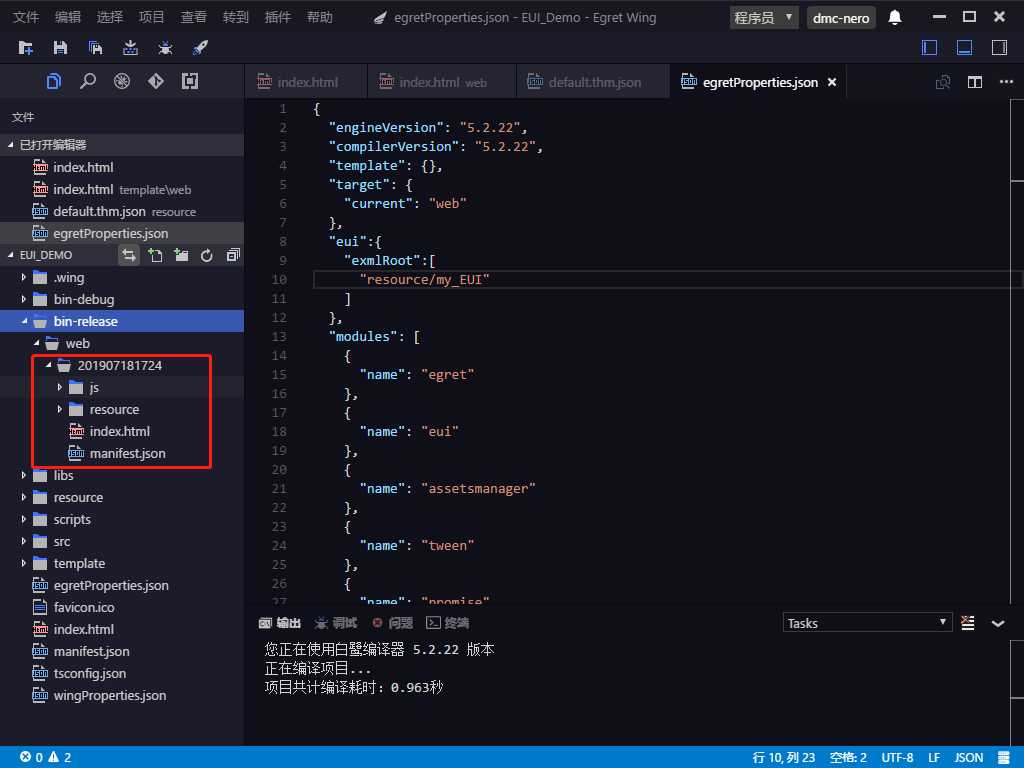1024x768 pixels.
Task: Clear the output panel
Action: pos(968,623)
